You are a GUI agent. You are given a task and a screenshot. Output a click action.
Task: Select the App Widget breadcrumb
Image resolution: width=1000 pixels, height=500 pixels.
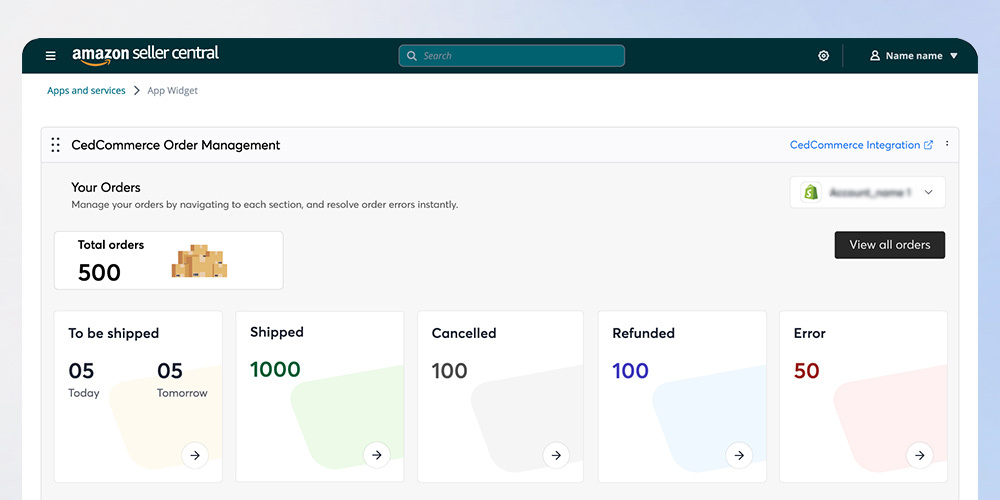click(x=172, y=91)
